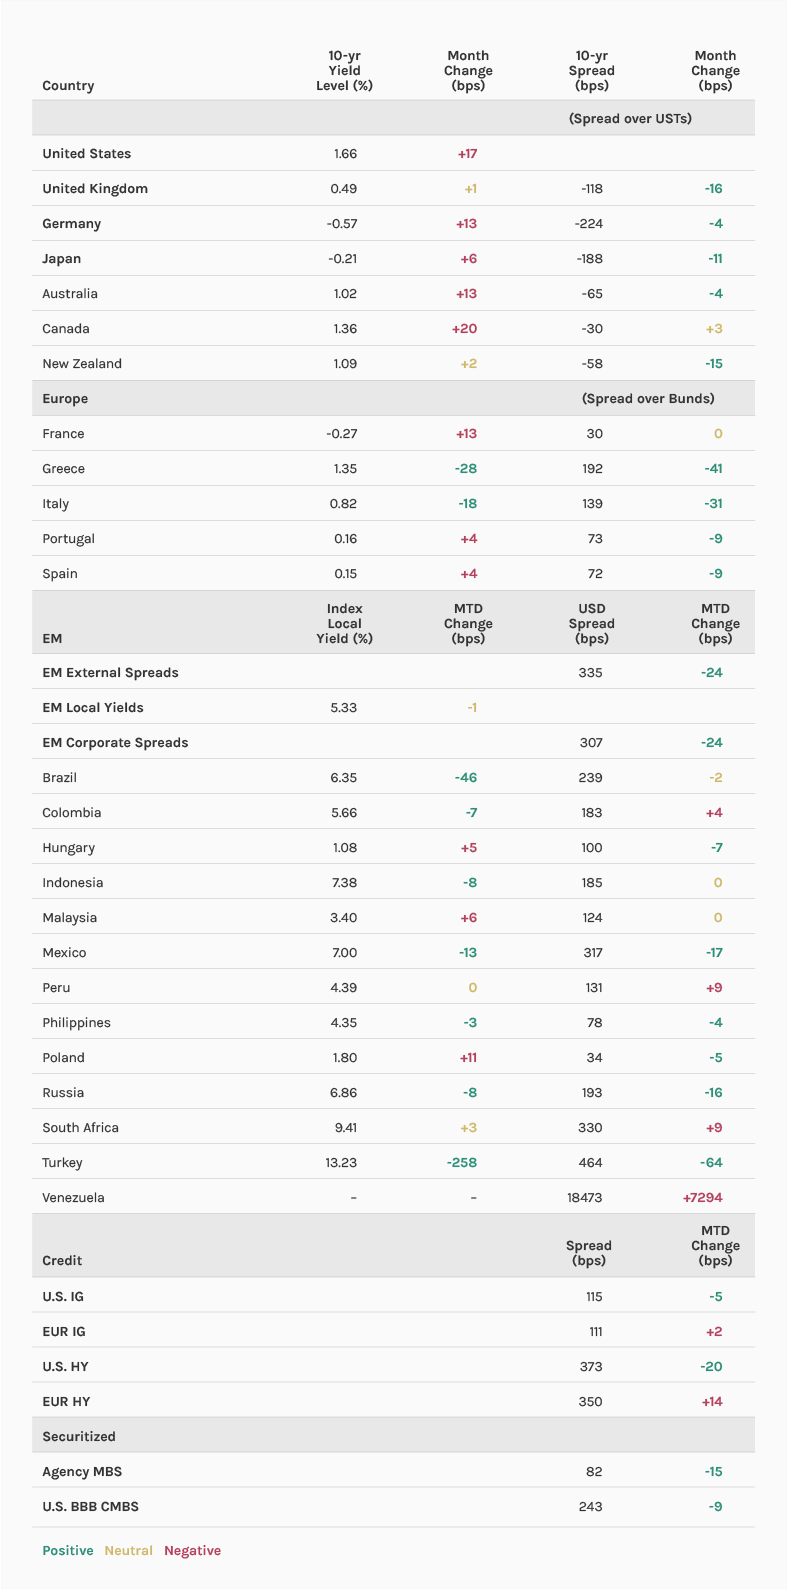Select the Europe section header
The image size is (788, 1590).
tap(65, 399)
